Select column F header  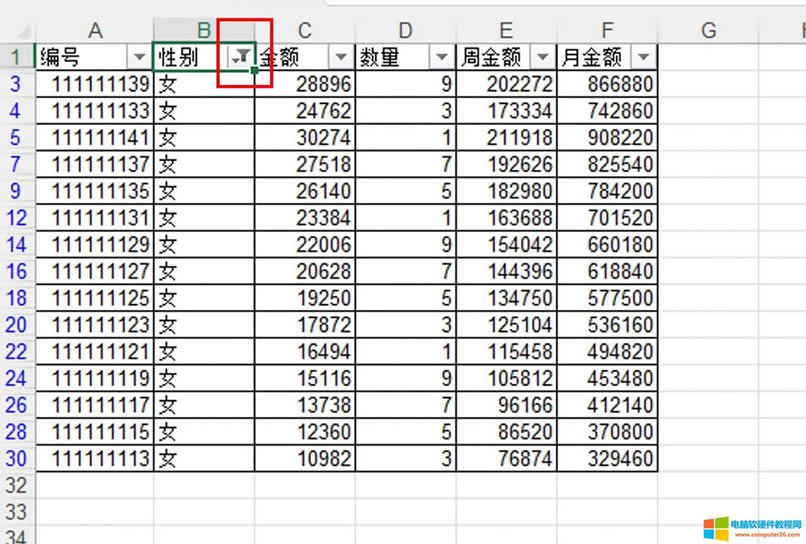[x=607, y=31]
